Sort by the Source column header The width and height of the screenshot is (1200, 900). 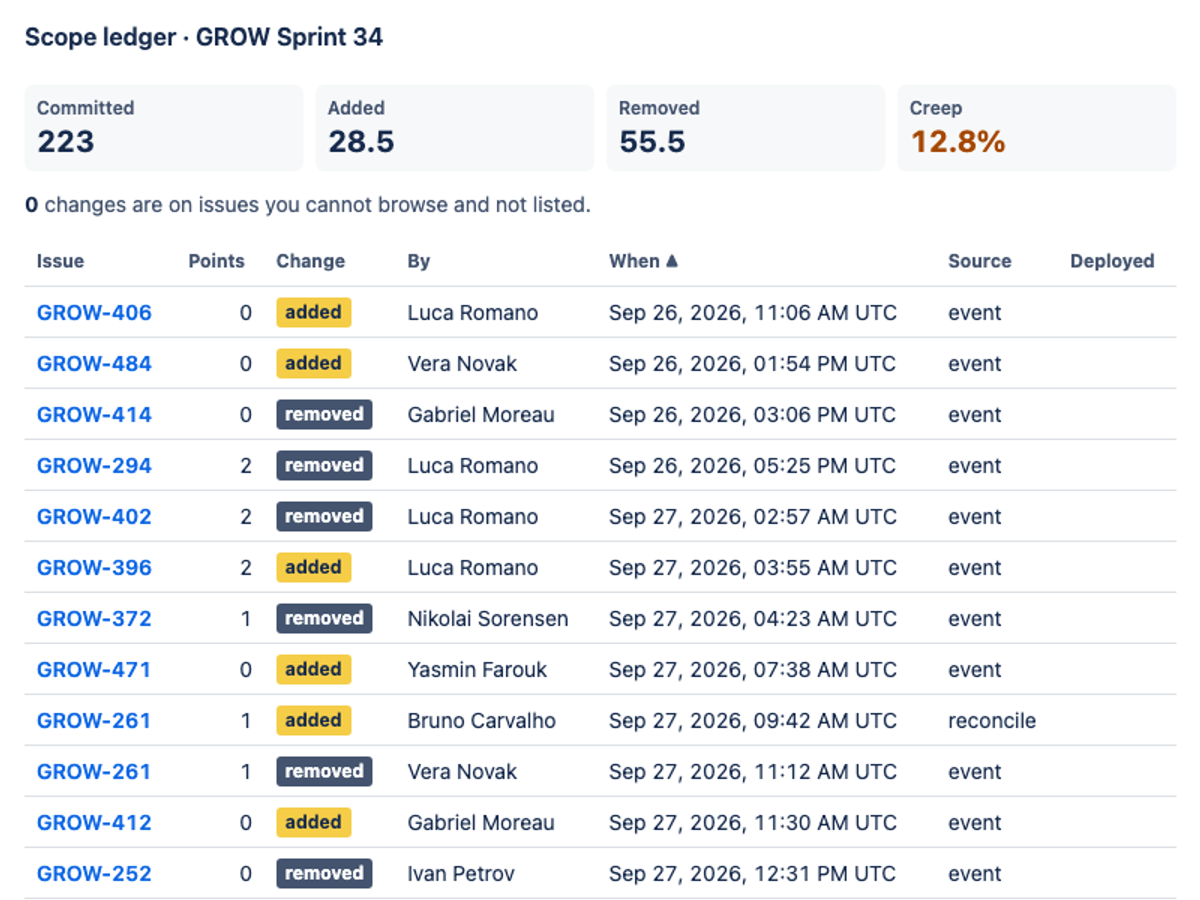click(980, 261)
